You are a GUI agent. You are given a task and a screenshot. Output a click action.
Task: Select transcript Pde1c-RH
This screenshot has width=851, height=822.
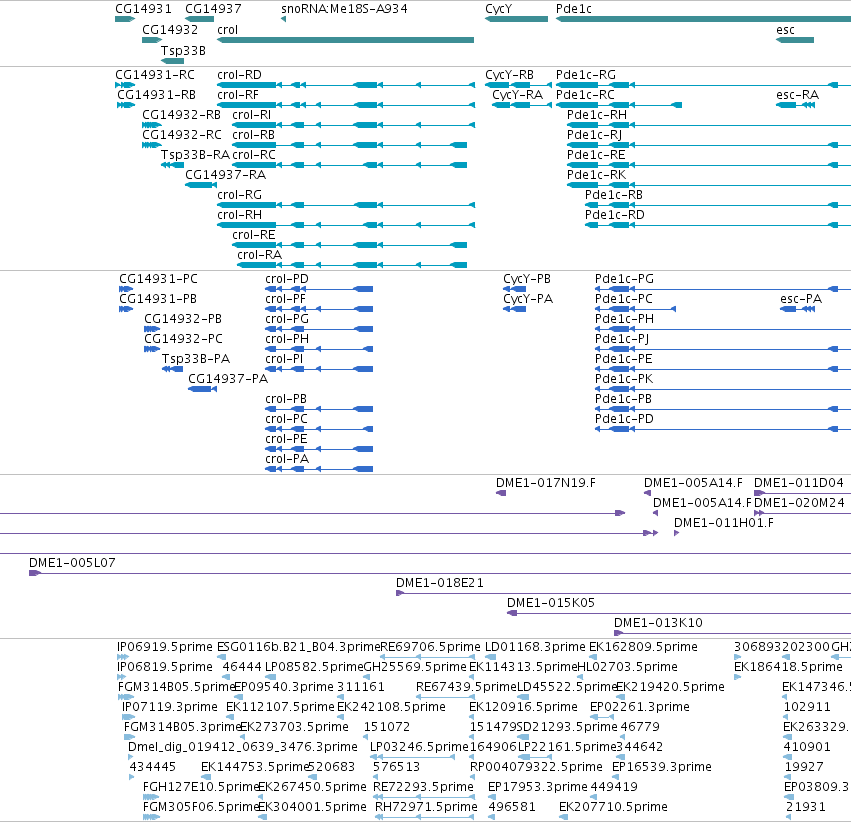click(596, 114)
